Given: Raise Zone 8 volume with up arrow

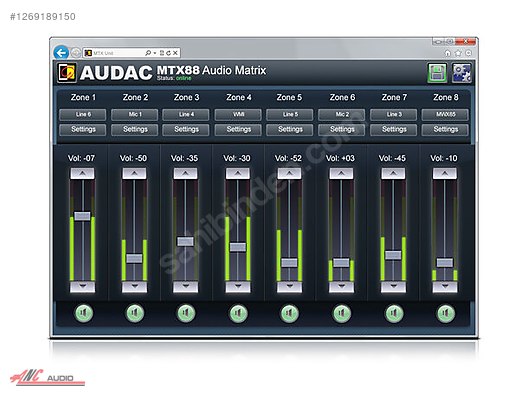Looking at the screenshot, I should (445, 173).
